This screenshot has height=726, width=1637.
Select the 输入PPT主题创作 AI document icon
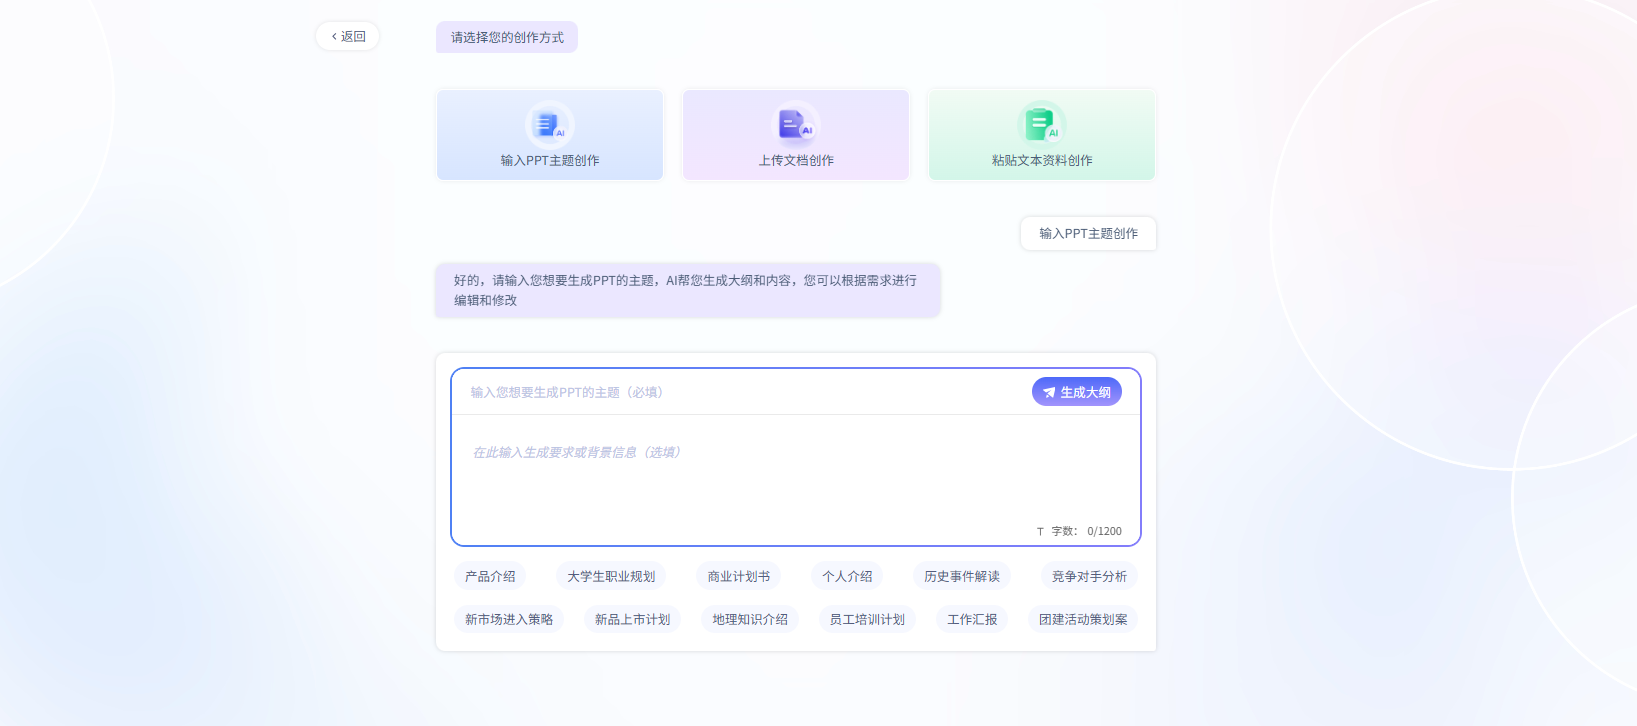(549, 125)
